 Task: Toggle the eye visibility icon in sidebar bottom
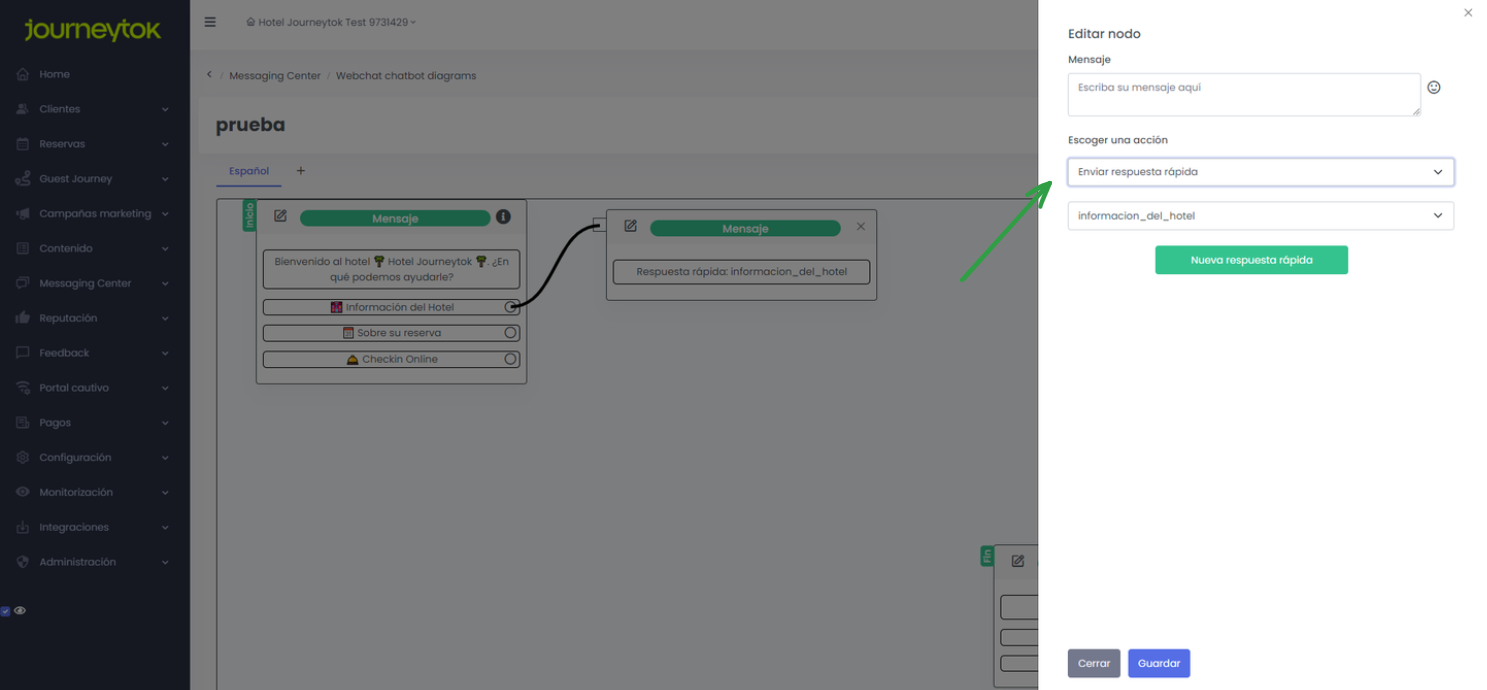pyautogui.click(x=20, y=610)
